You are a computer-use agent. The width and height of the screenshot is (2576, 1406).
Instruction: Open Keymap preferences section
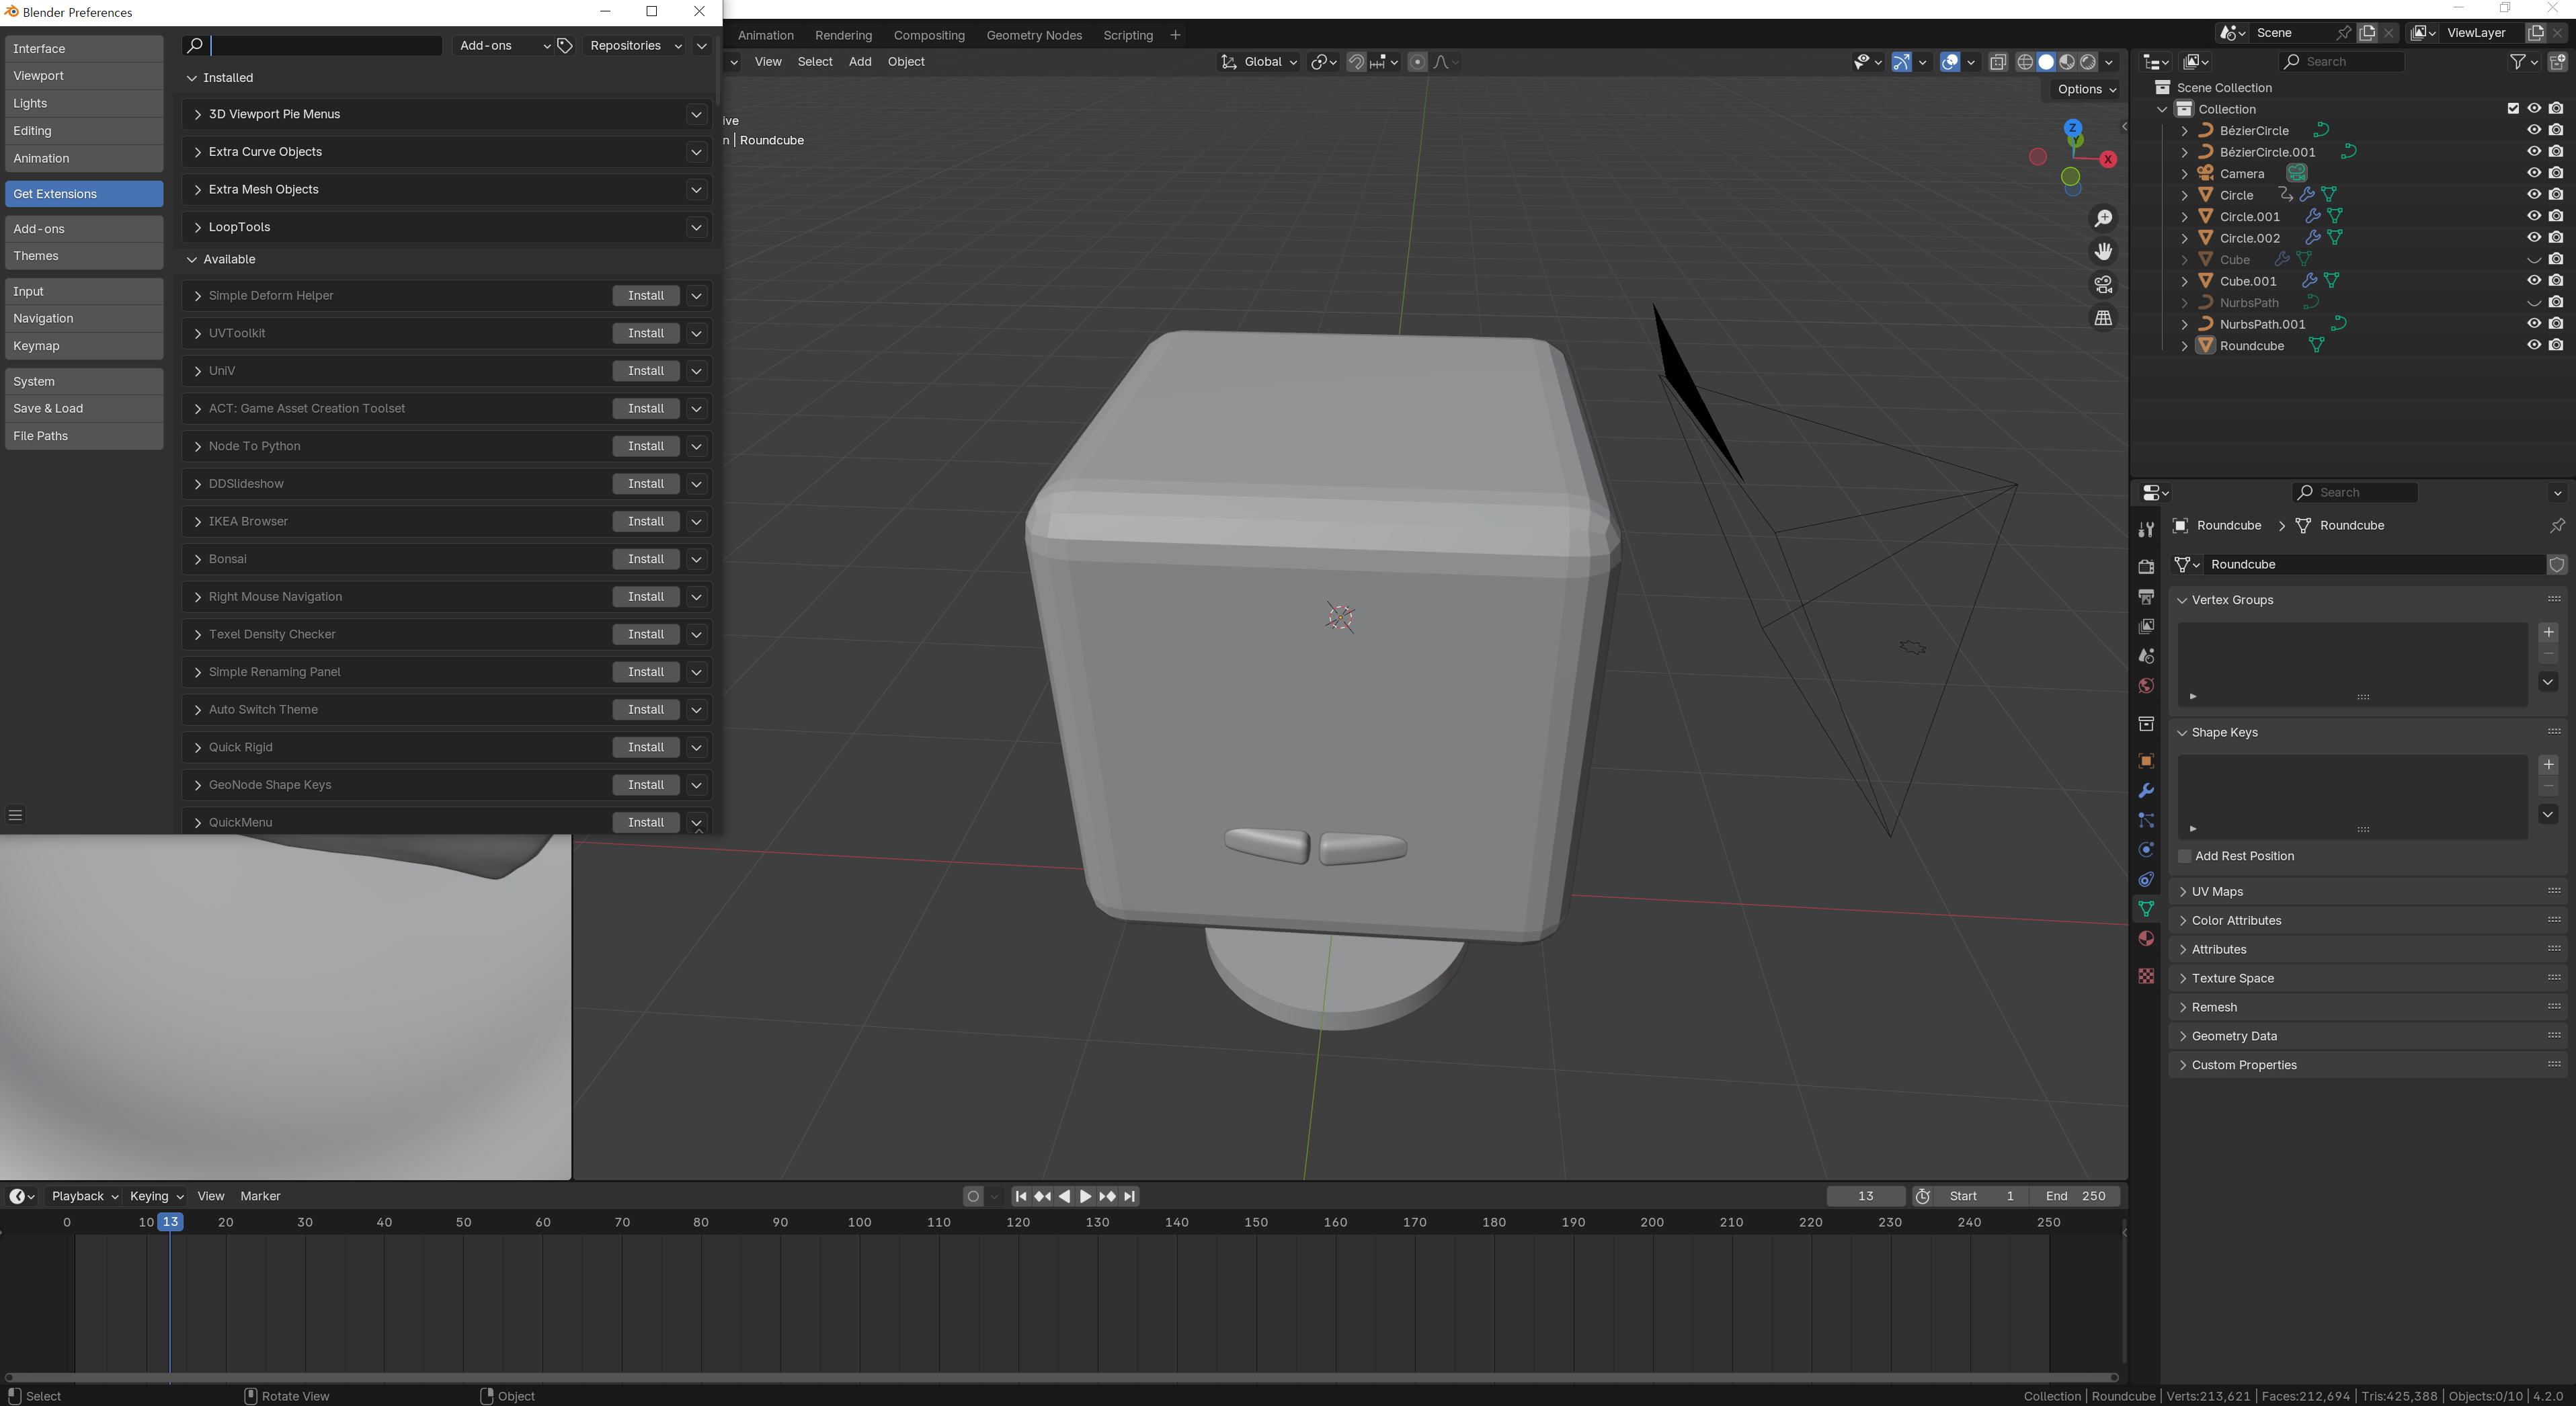click(84, 346)
